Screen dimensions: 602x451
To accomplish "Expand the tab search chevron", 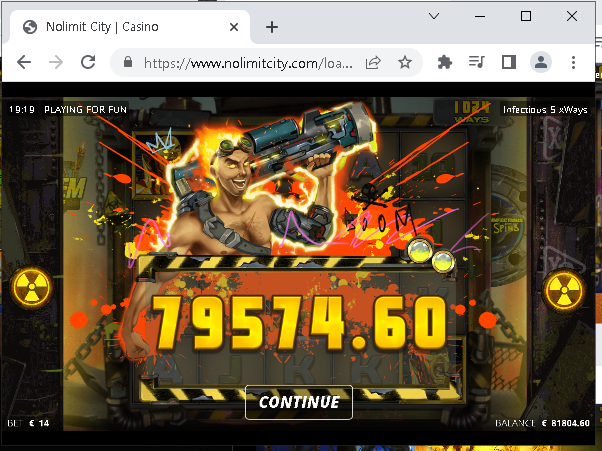I will coord(434,16).
